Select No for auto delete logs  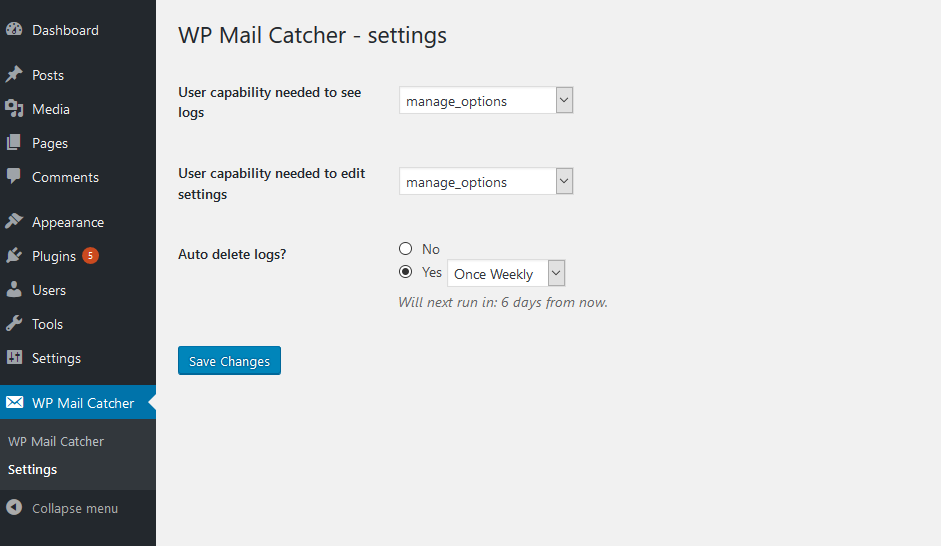[x=406, y=248]
